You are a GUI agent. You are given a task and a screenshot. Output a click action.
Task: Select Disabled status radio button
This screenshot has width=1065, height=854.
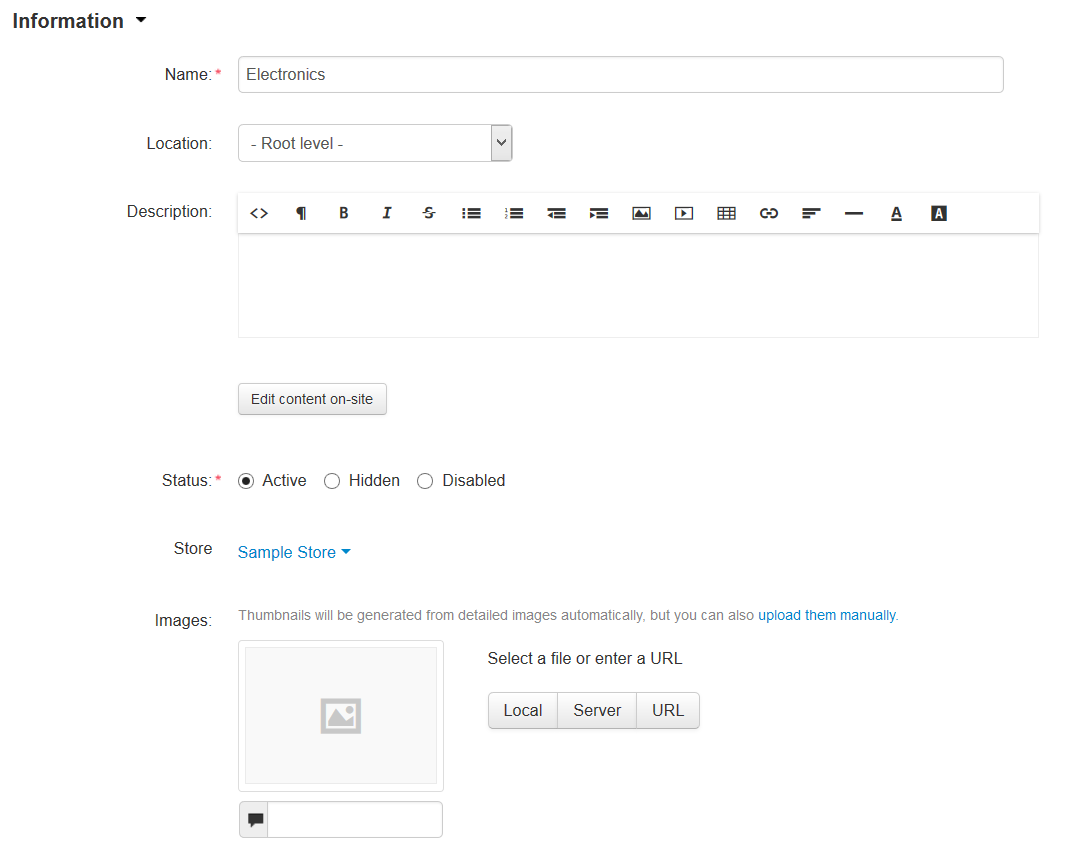pos(425,481)
